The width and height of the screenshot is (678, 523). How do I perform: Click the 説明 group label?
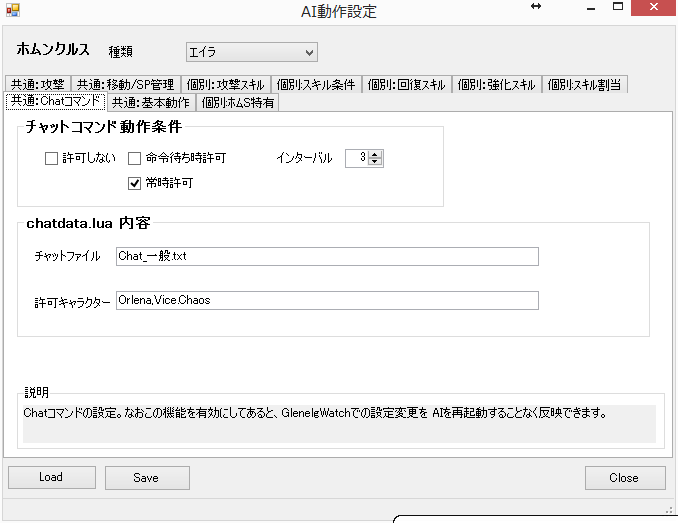pyautogui.click(x=36, y=392)
